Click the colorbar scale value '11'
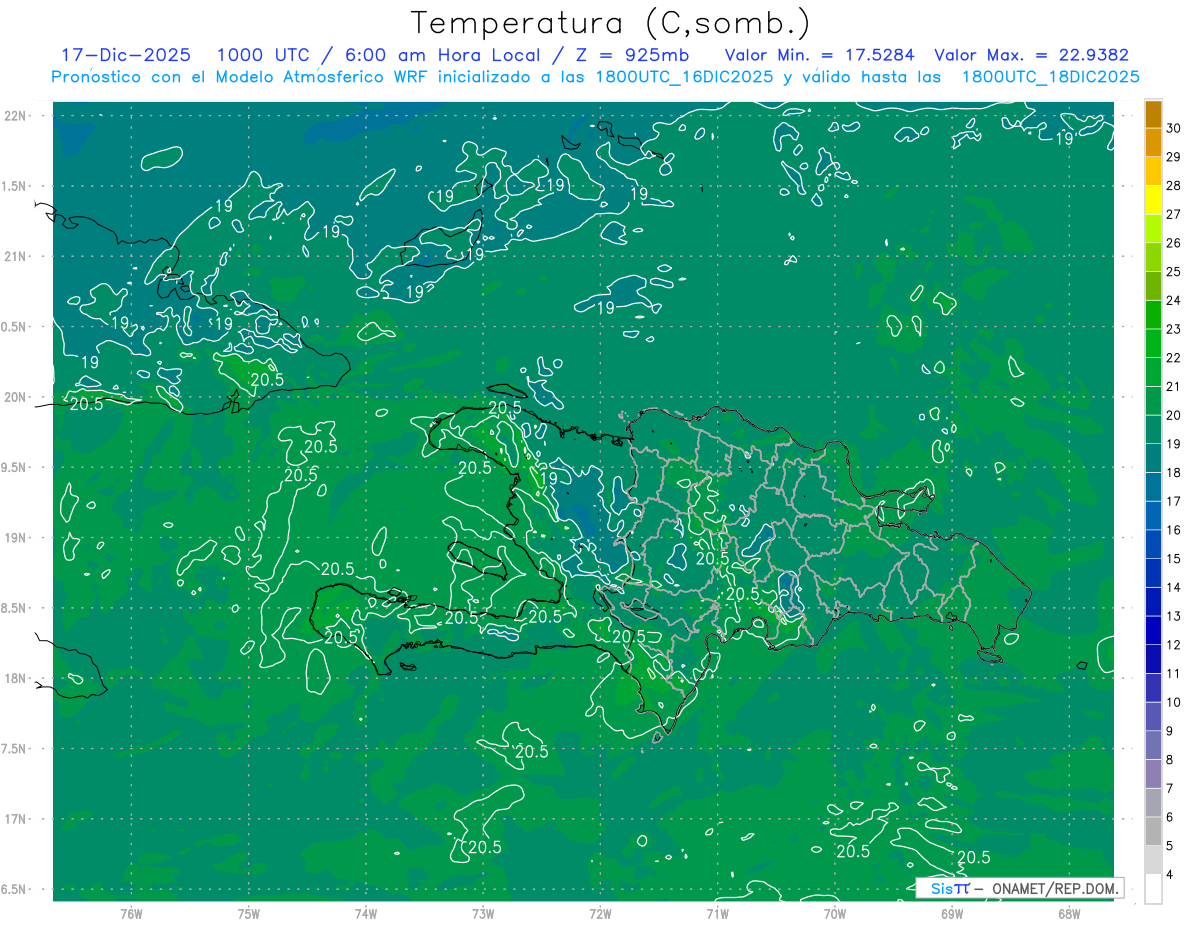 tap(1173, 674)
